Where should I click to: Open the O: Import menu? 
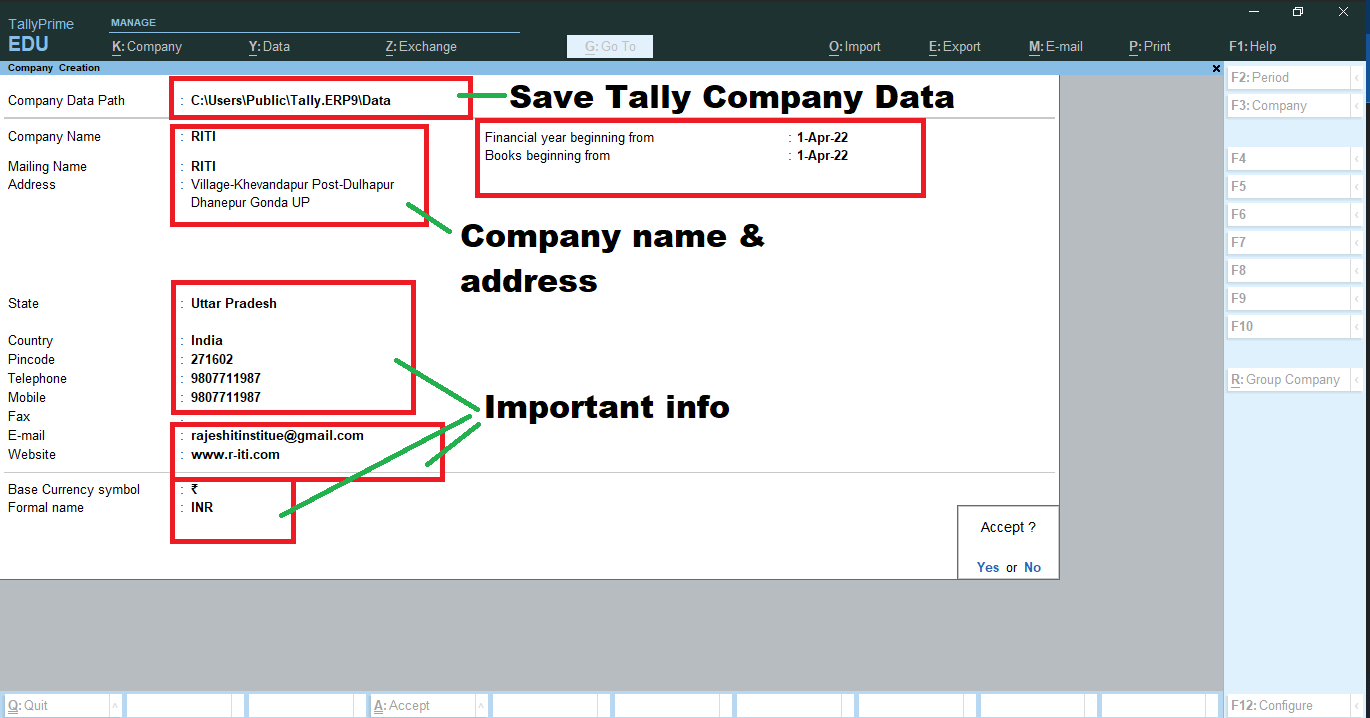[x=854, y=46]
